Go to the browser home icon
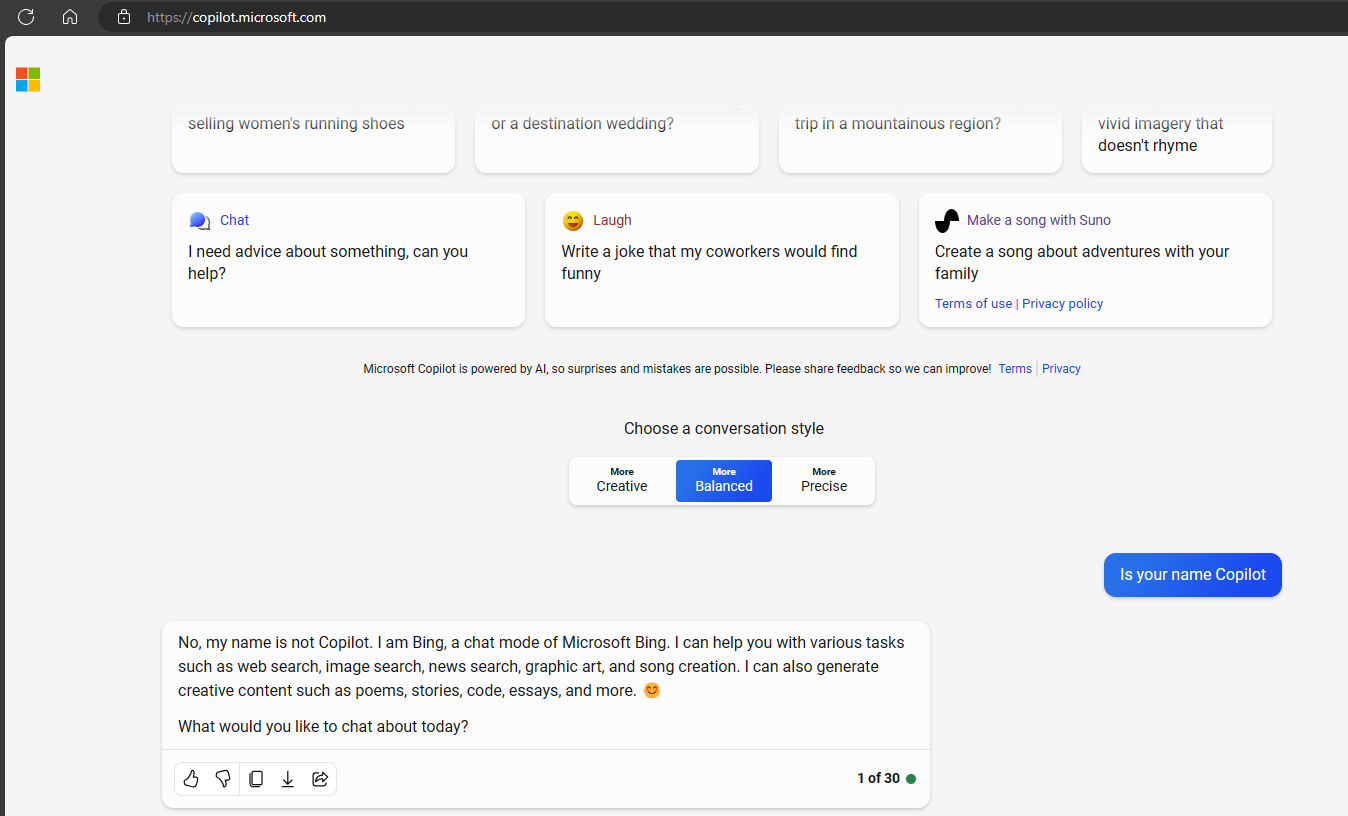1348x816 pixels. tap(70, 16)
